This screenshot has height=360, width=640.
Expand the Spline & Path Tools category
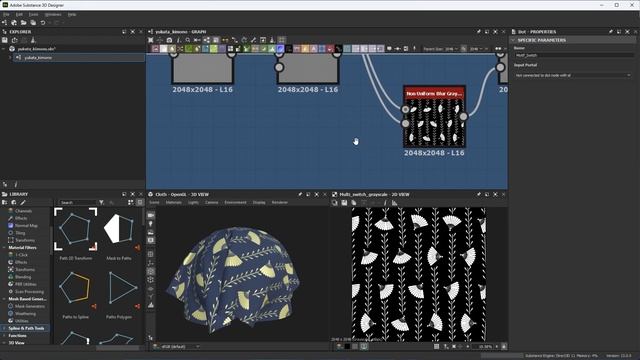pos(4,328)
